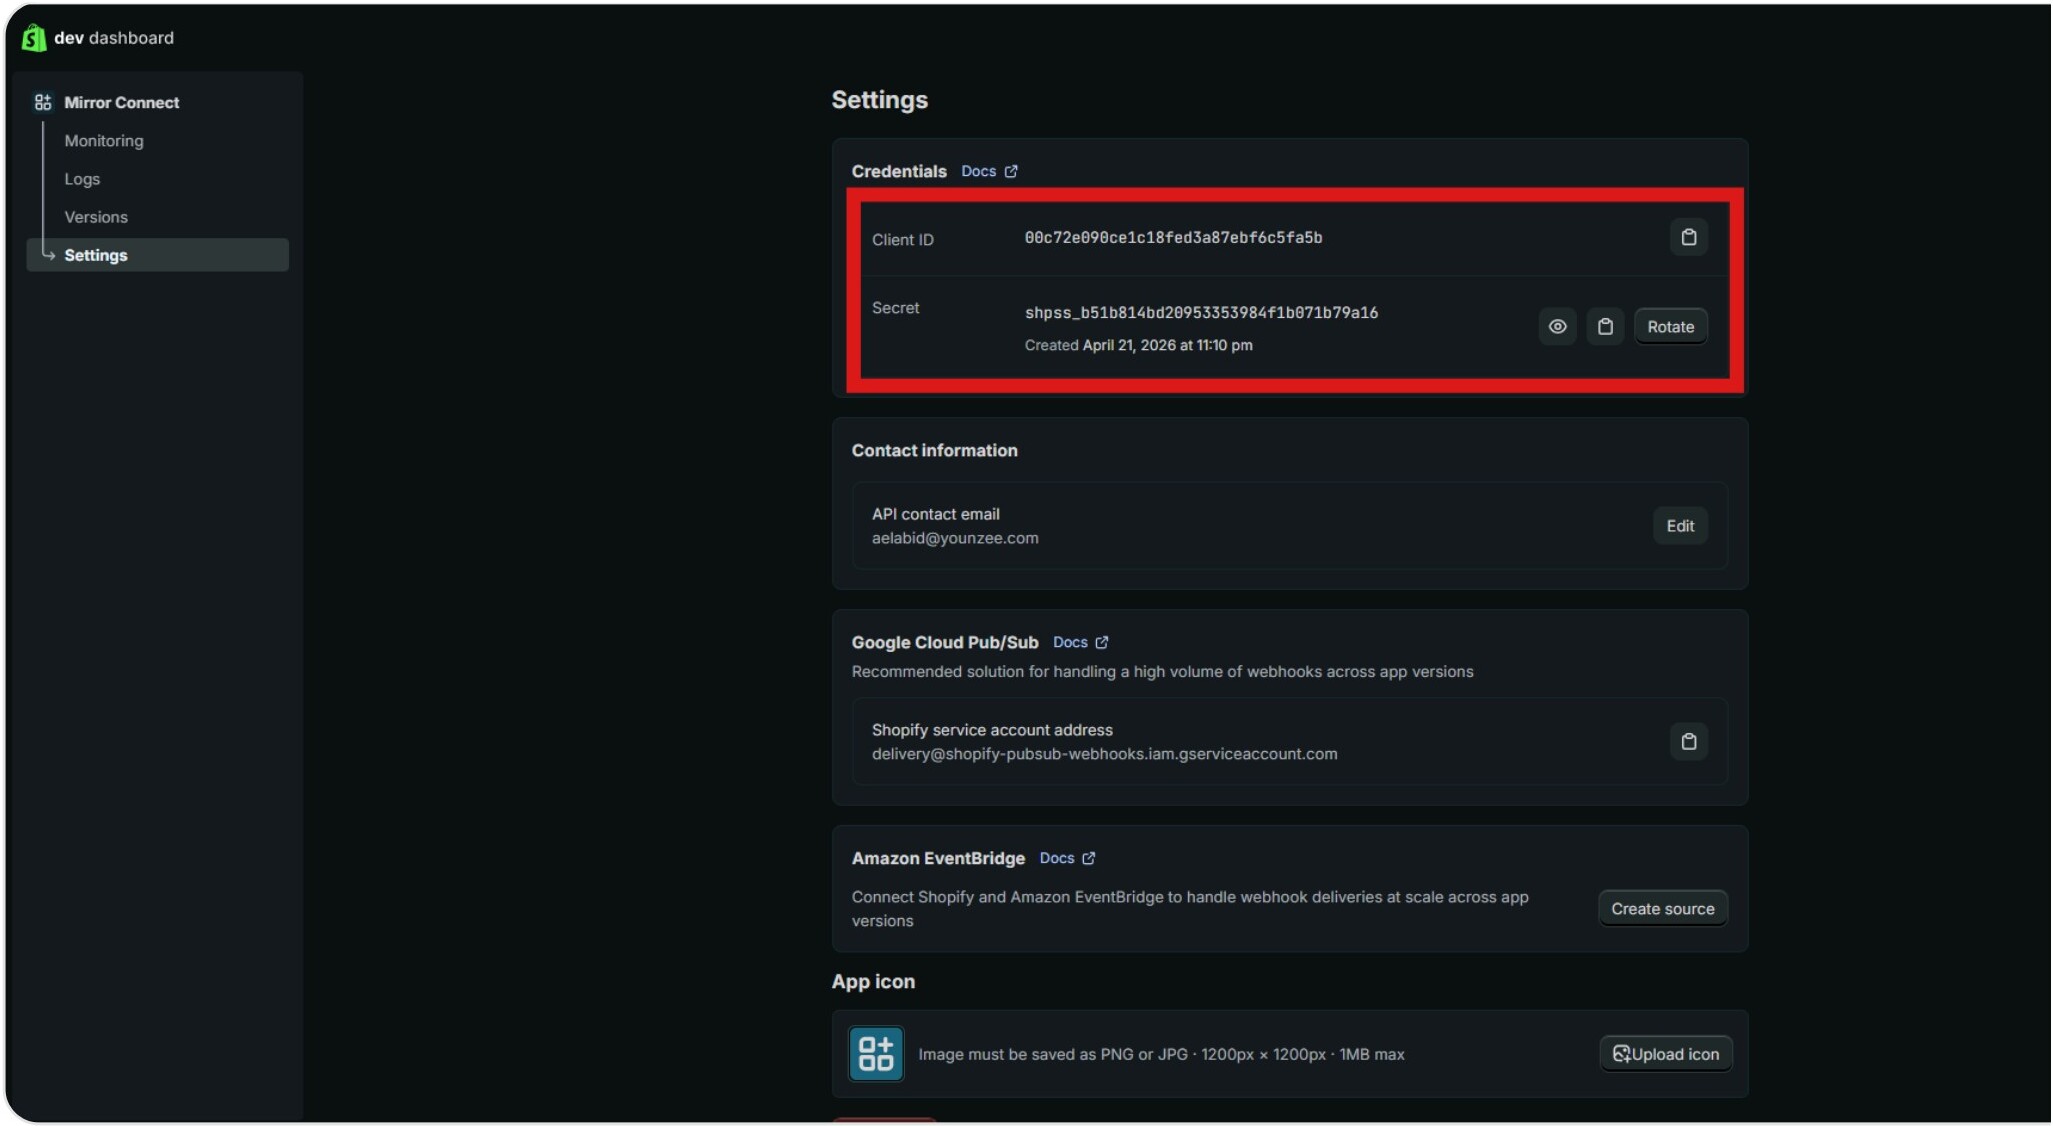Copy the Client ID to the clipboard

tap(1689, 238)
